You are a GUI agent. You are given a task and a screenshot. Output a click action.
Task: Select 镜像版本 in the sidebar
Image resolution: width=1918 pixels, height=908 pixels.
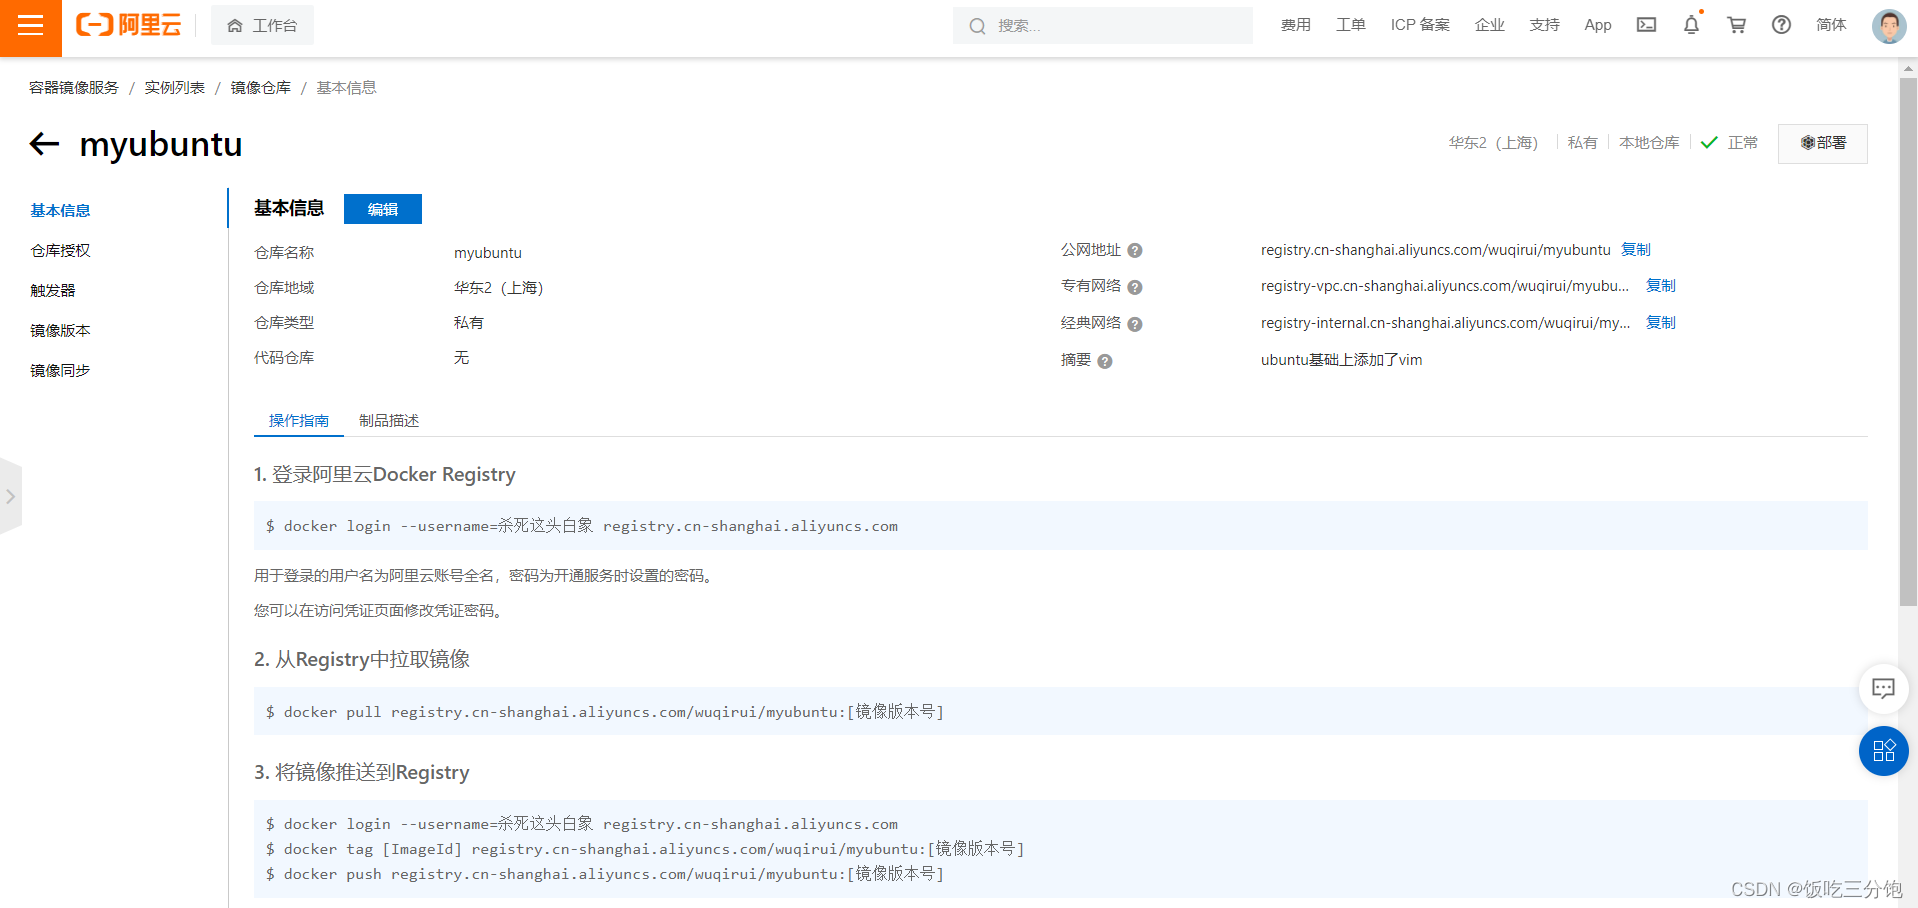point(60,330)
